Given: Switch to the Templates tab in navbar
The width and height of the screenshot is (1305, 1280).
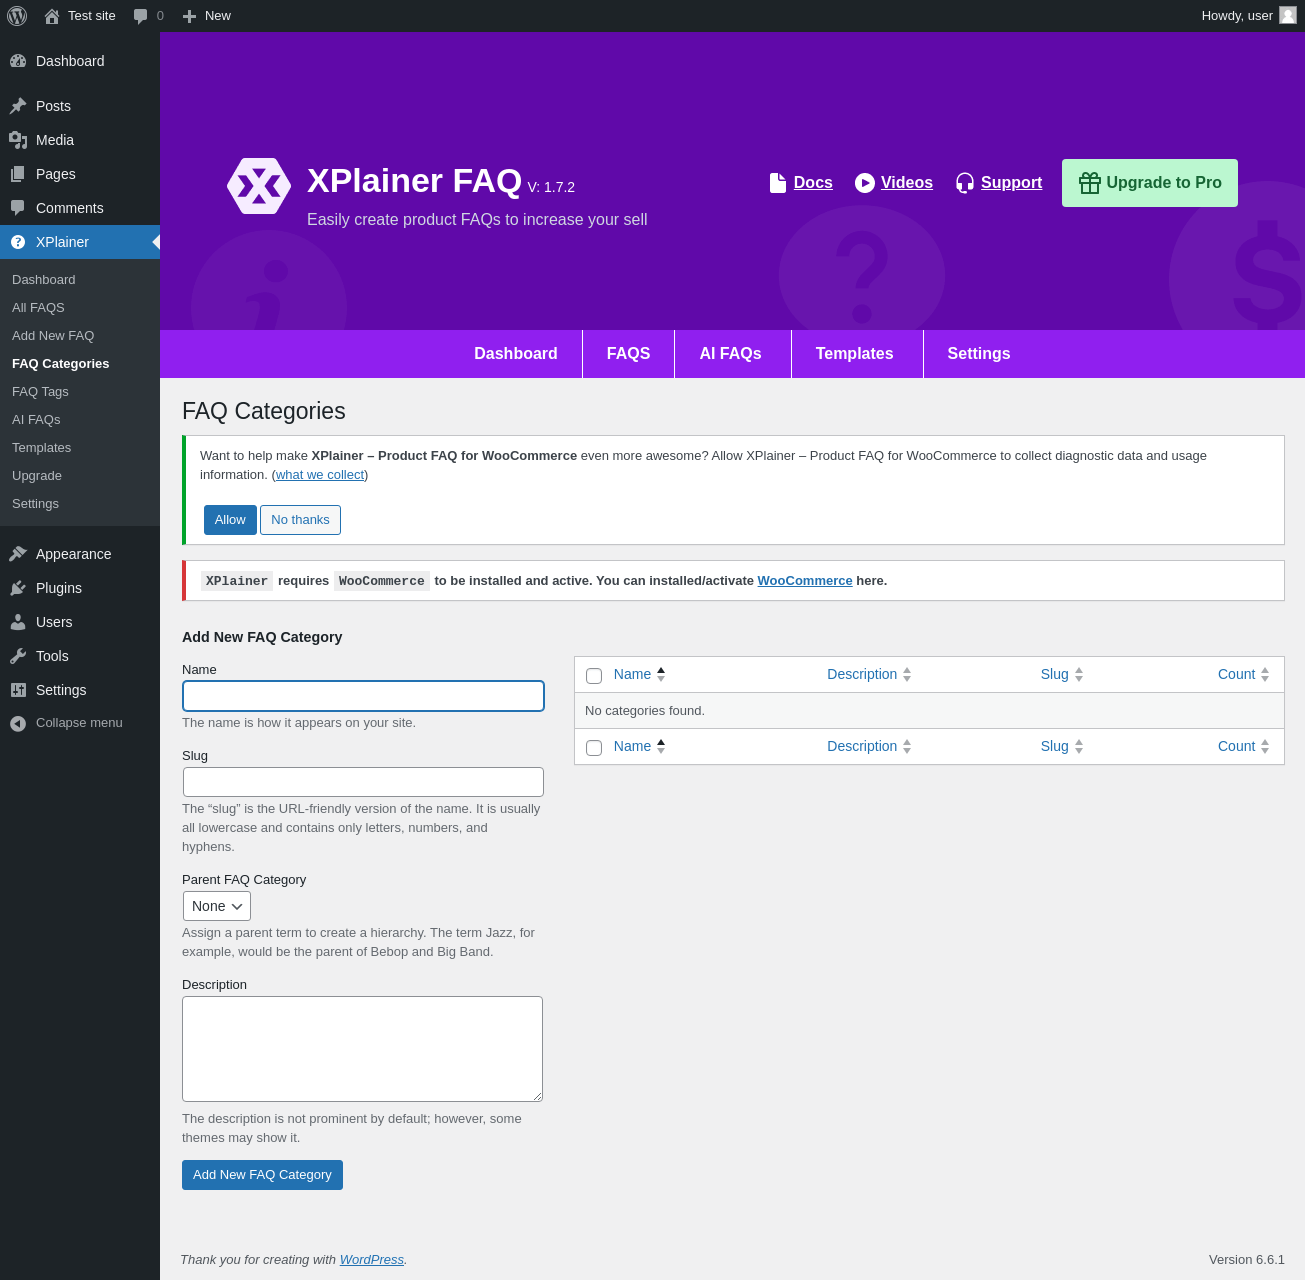Looking at the screenshot, I should tap(855, 354).
